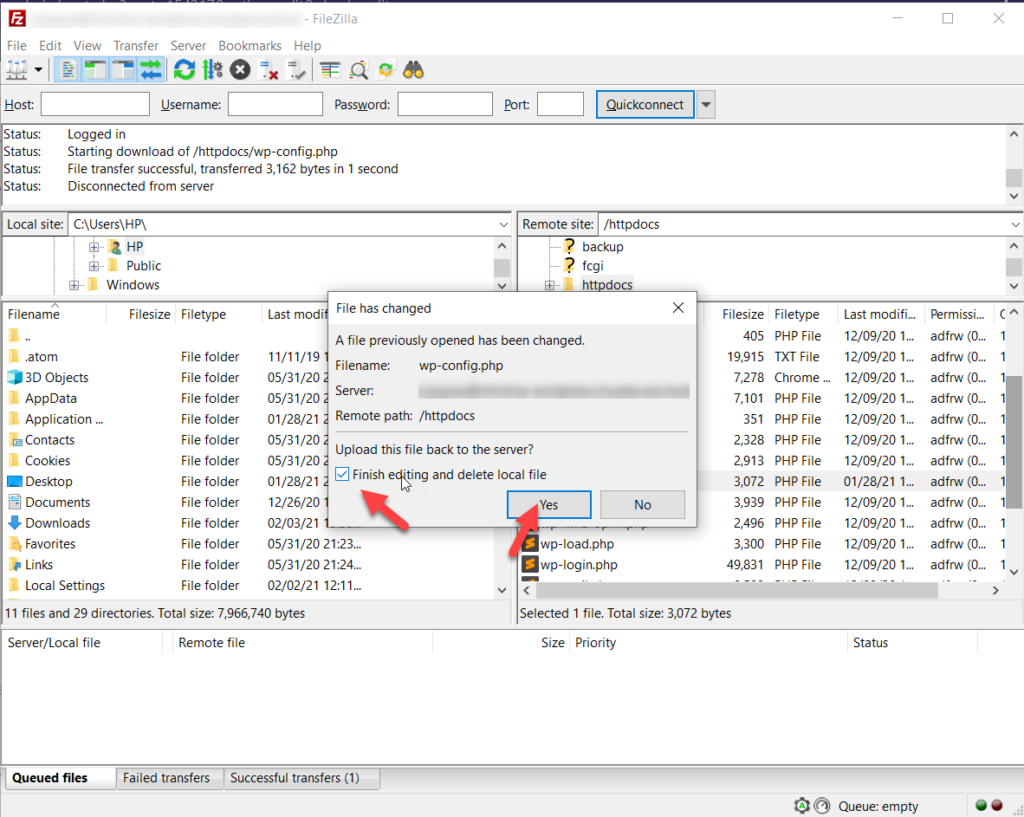1024x817 pixels.
Task: Cancel current operation
Action: (240, 69)
